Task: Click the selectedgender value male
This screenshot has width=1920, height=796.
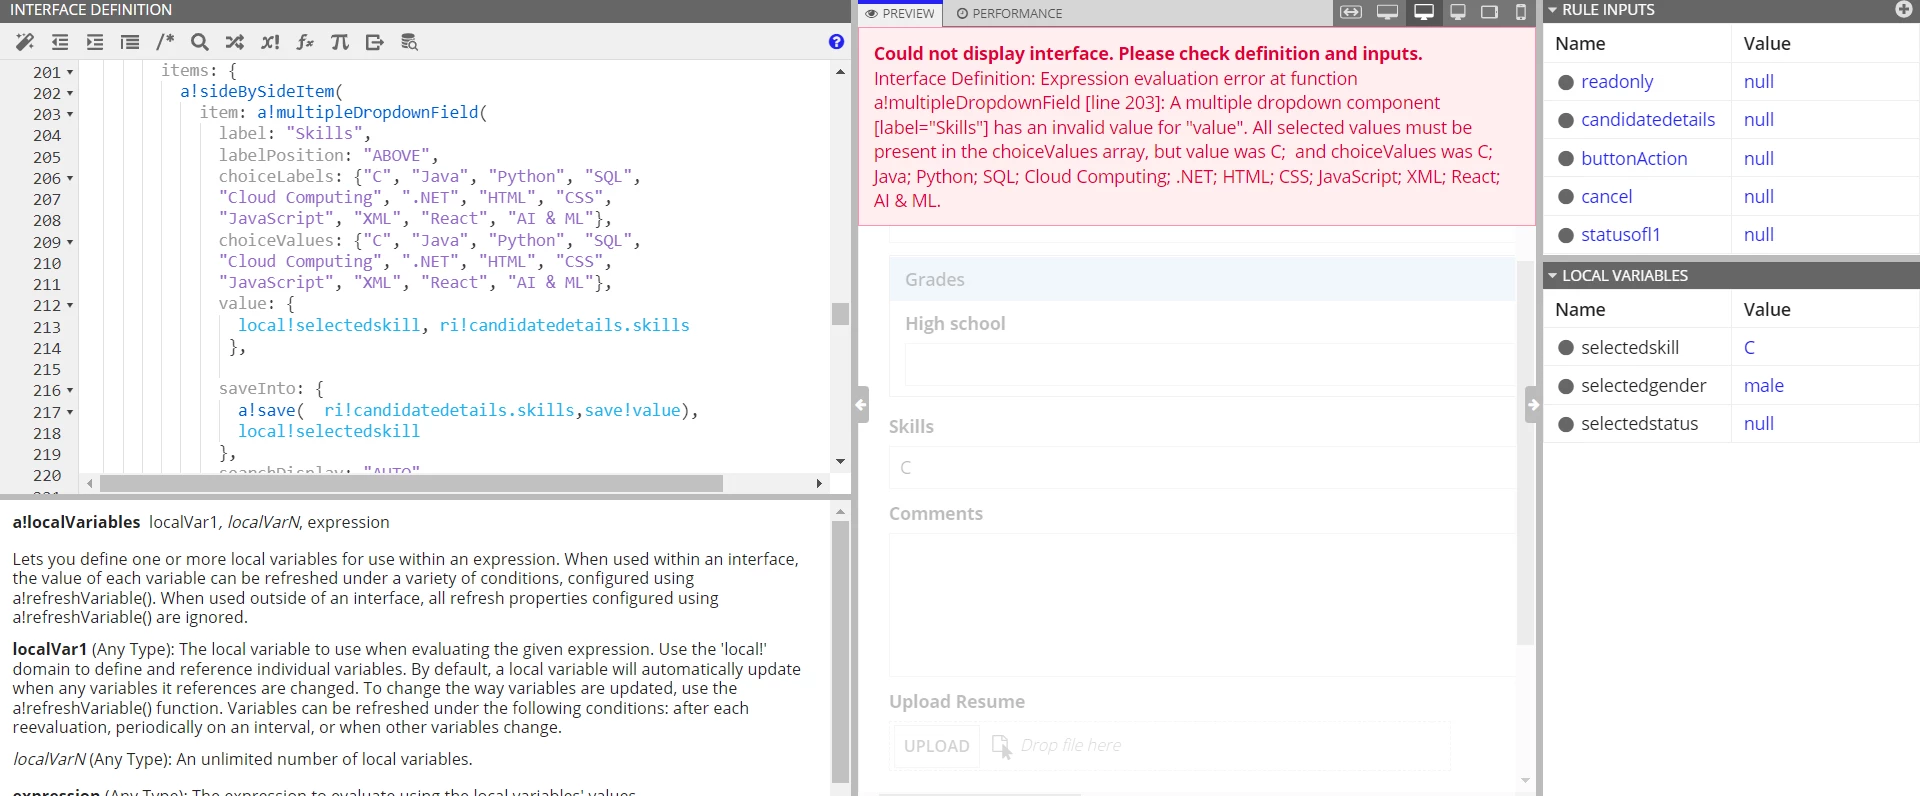Action: [1763, 386]
